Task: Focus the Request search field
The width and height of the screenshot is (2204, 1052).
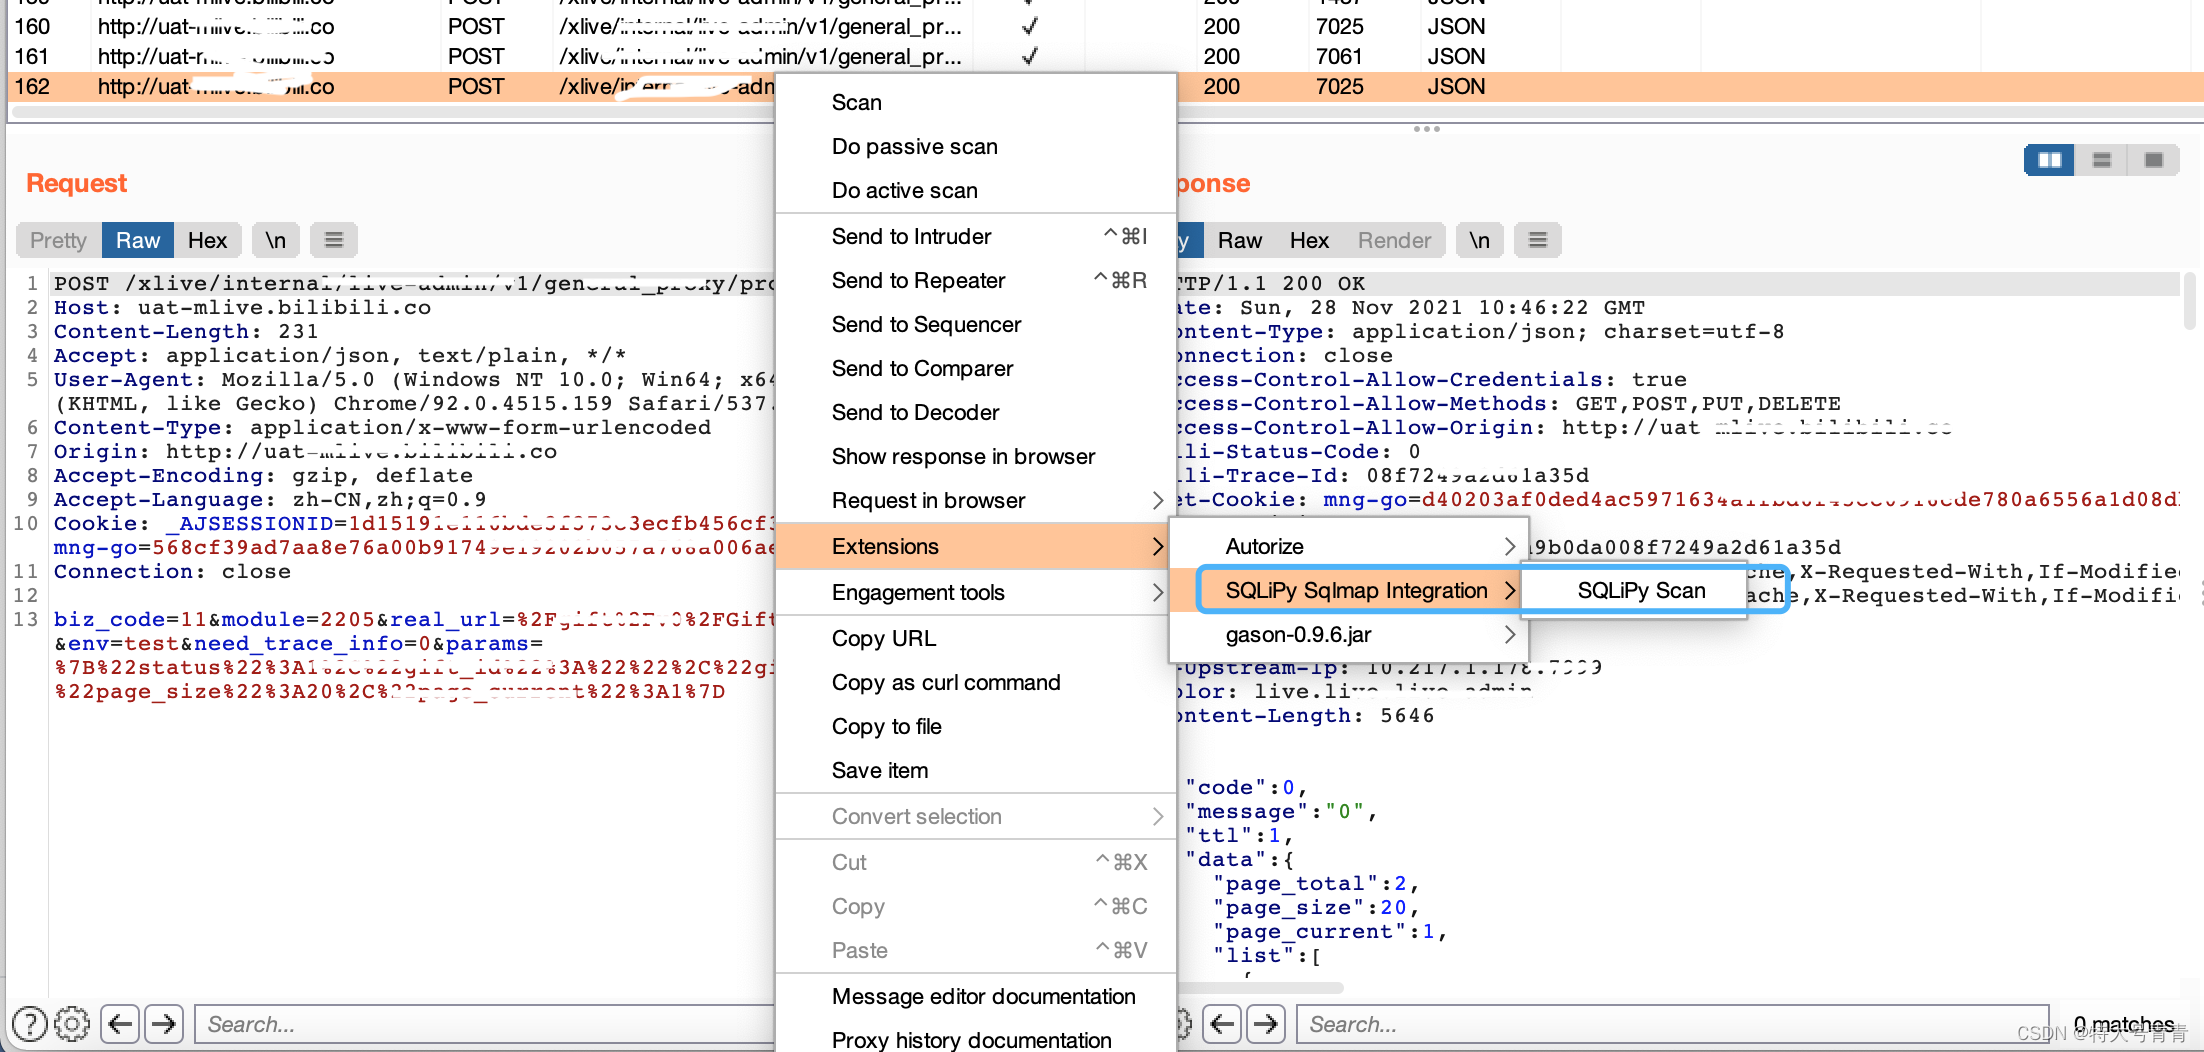Action: [x=485, y=1024]
